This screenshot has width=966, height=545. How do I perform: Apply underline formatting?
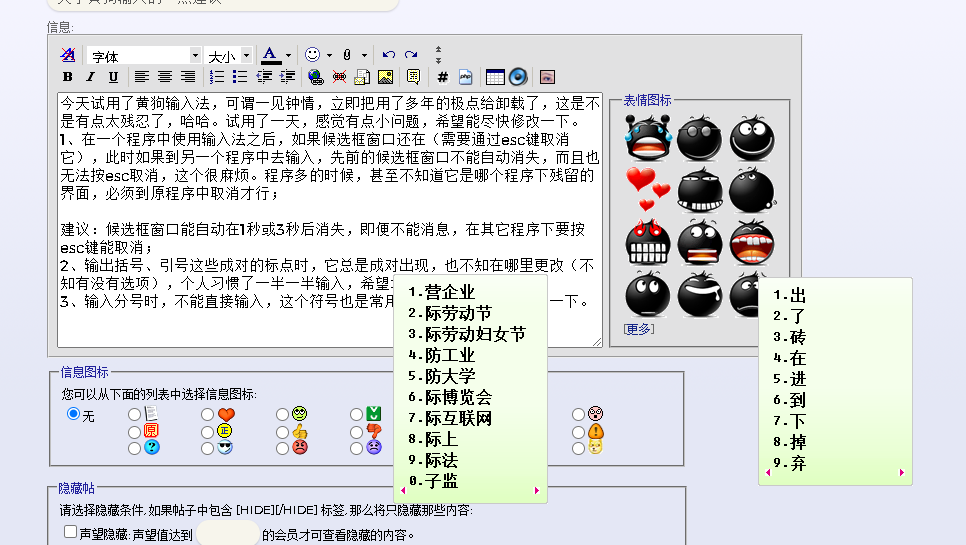coord(113,77)
